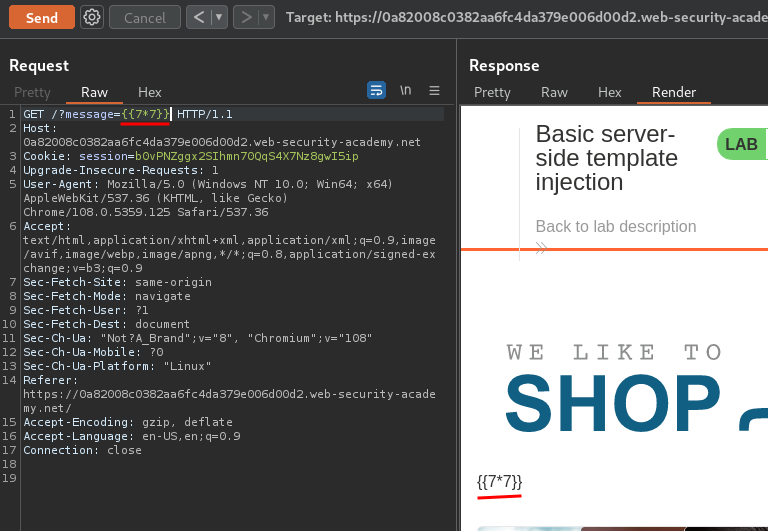The height and width of the screenshot is (531, 768).
Task: Go to next request with forward arrow
Action: click(245, 18)
